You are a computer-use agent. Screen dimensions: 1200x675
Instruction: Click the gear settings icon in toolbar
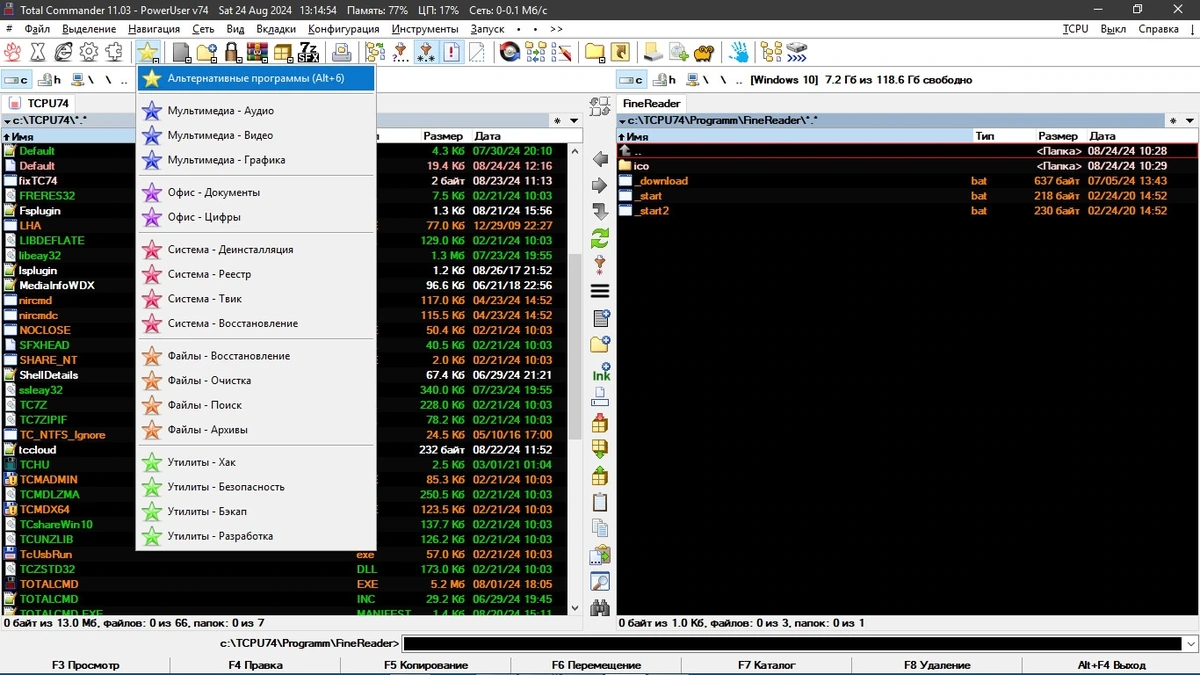pyautogui.click(x=89, y=51)
